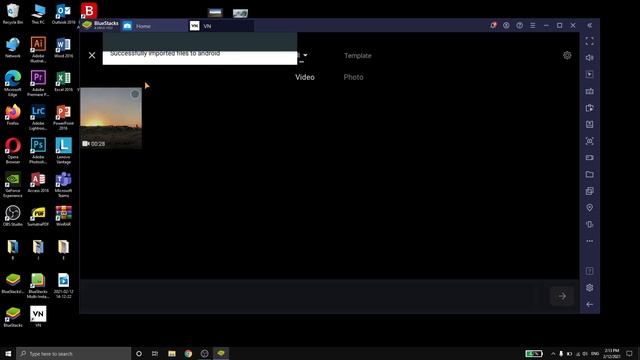Open OBS Studio from the taskbar
This screenshot has height=360, width=640.
click(x=204, y=353)
